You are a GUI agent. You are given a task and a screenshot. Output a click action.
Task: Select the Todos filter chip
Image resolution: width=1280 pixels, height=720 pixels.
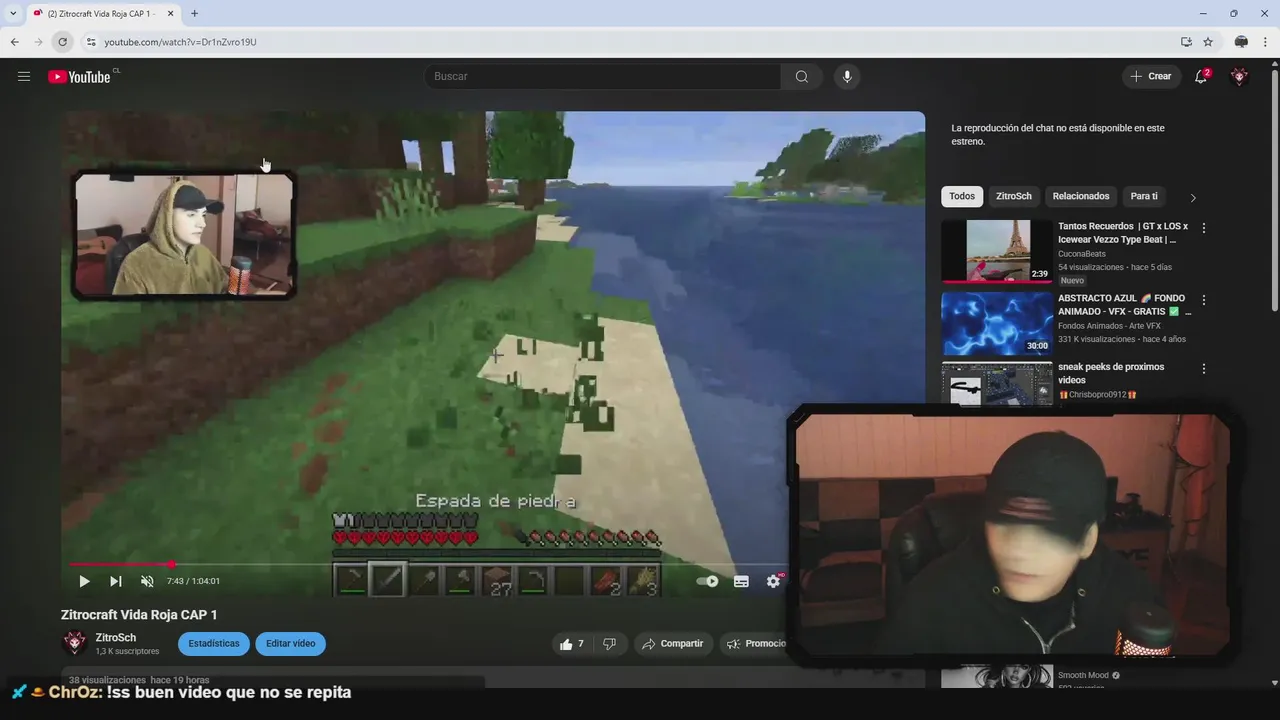point(962,196)
